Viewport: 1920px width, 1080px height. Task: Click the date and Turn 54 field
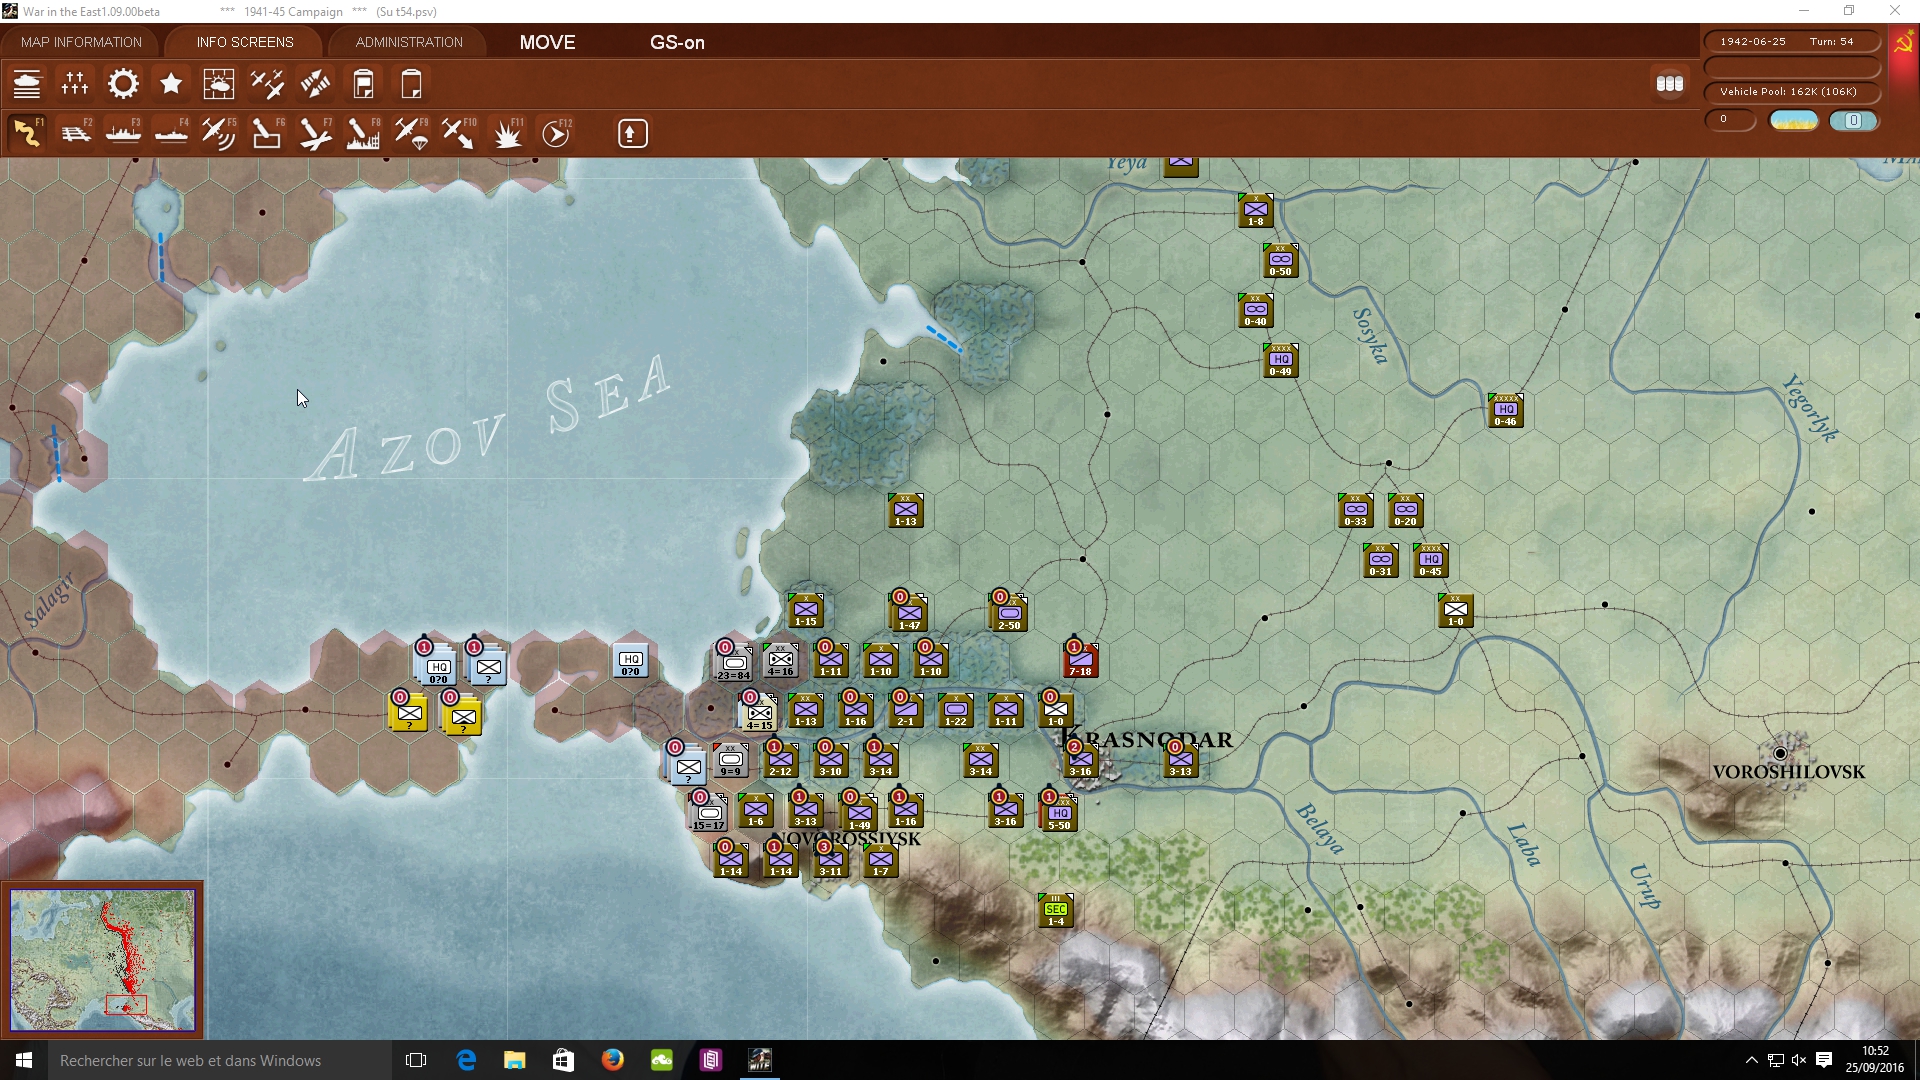(1791, 42)
